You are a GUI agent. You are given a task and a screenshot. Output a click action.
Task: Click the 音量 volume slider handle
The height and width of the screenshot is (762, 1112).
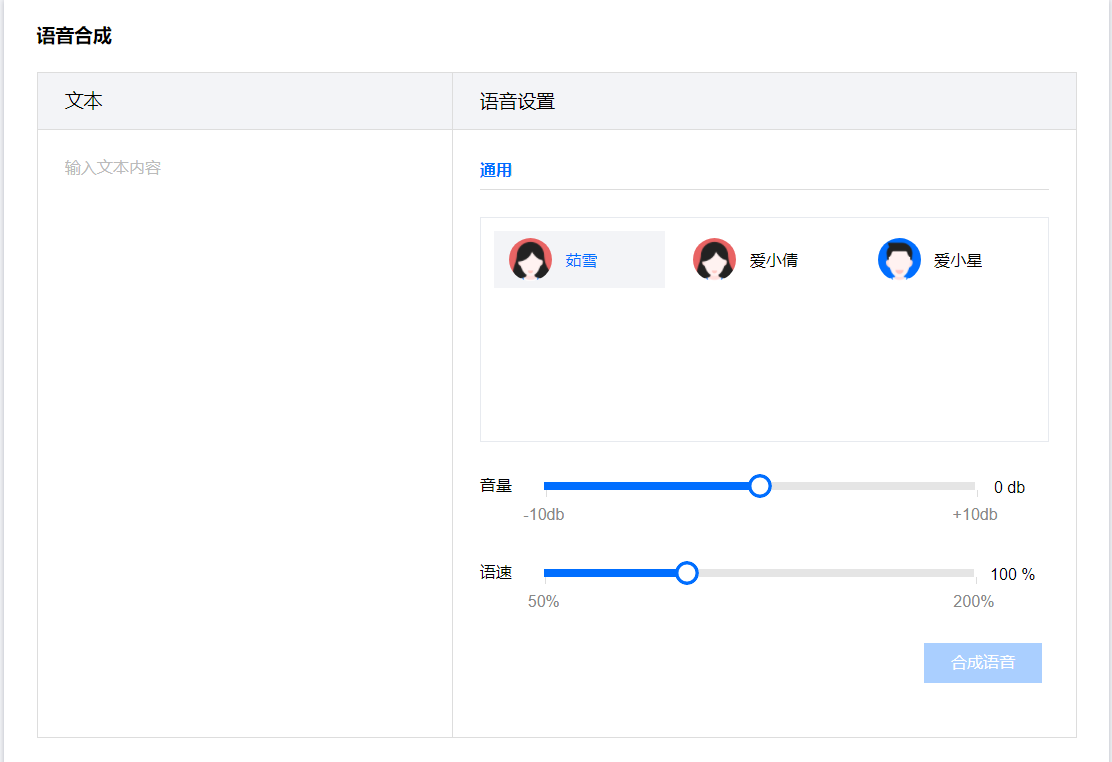(760, 486)
